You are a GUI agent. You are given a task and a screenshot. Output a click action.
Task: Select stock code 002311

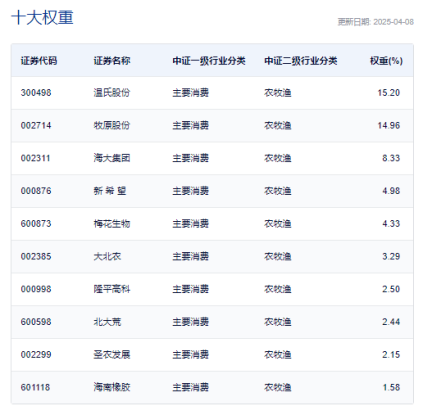pos(35,158)
